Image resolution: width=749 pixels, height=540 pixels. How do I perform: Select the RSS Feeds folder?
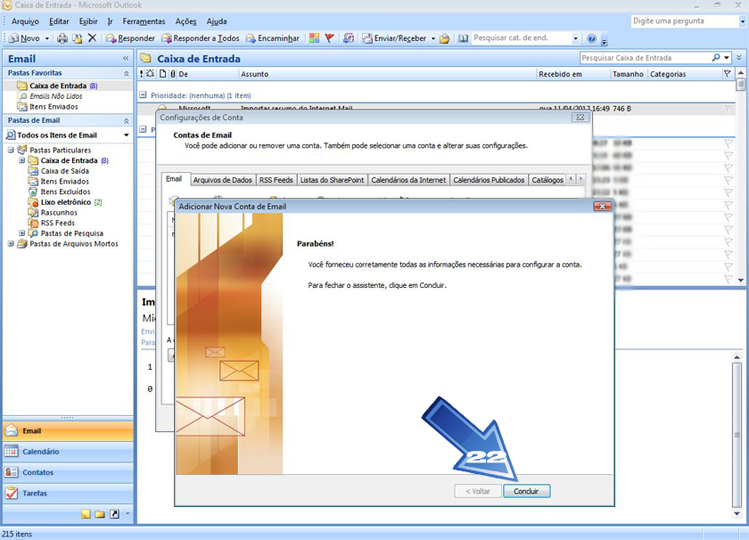[x=52, y=223]
